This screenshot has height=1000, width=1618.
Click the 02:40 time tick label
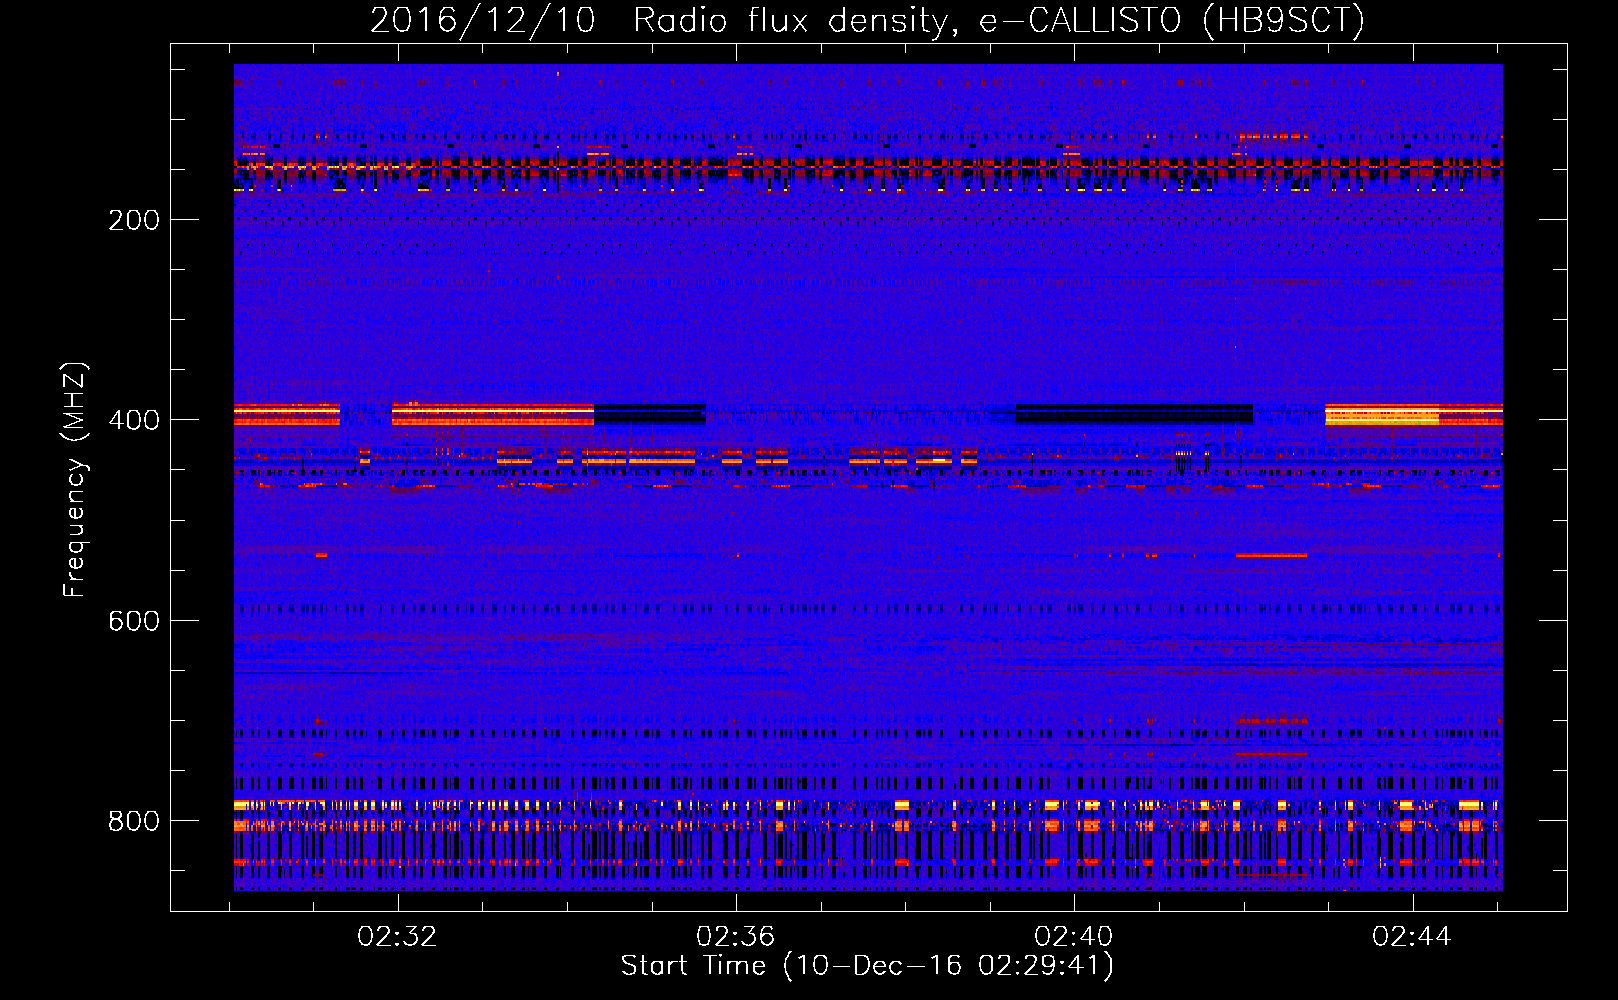[1074, 937]
